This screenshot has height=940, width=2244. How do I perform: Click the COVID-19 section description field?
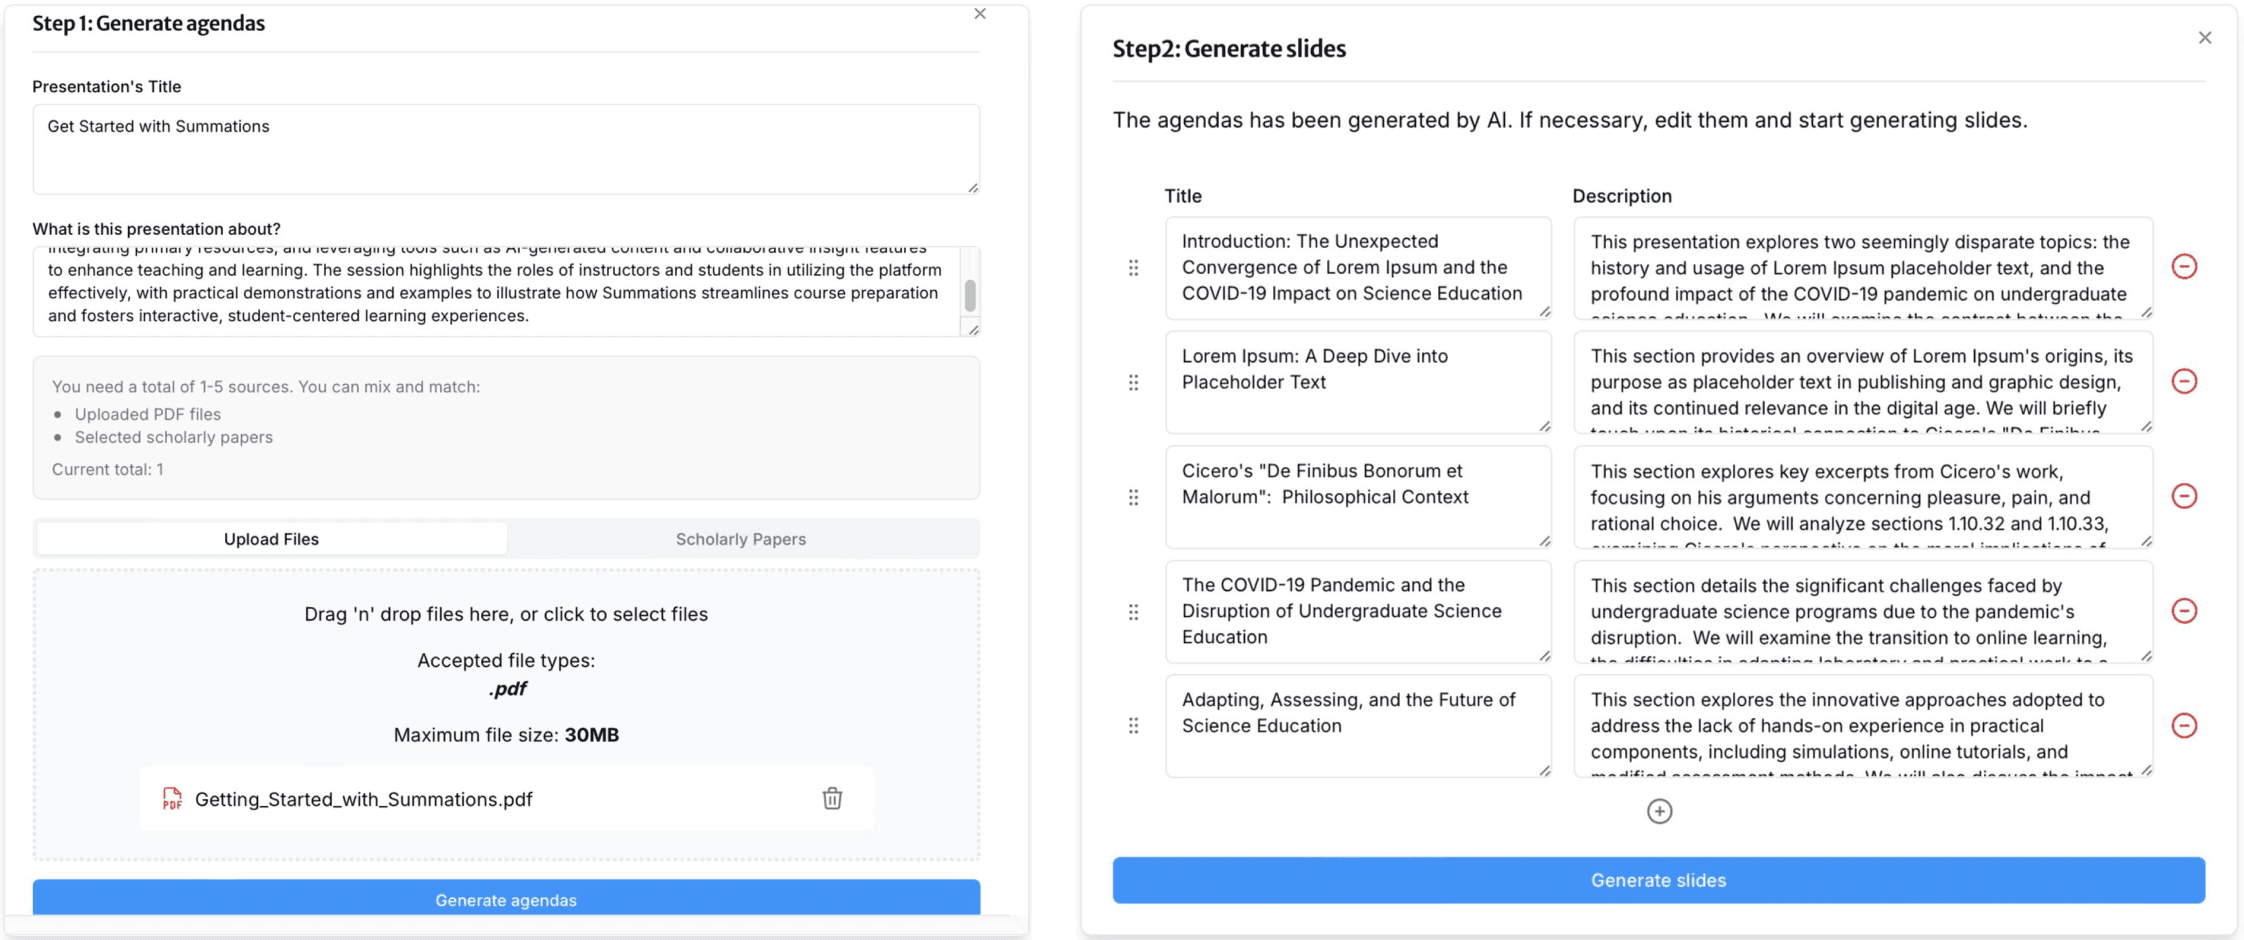click(1862, 611)
